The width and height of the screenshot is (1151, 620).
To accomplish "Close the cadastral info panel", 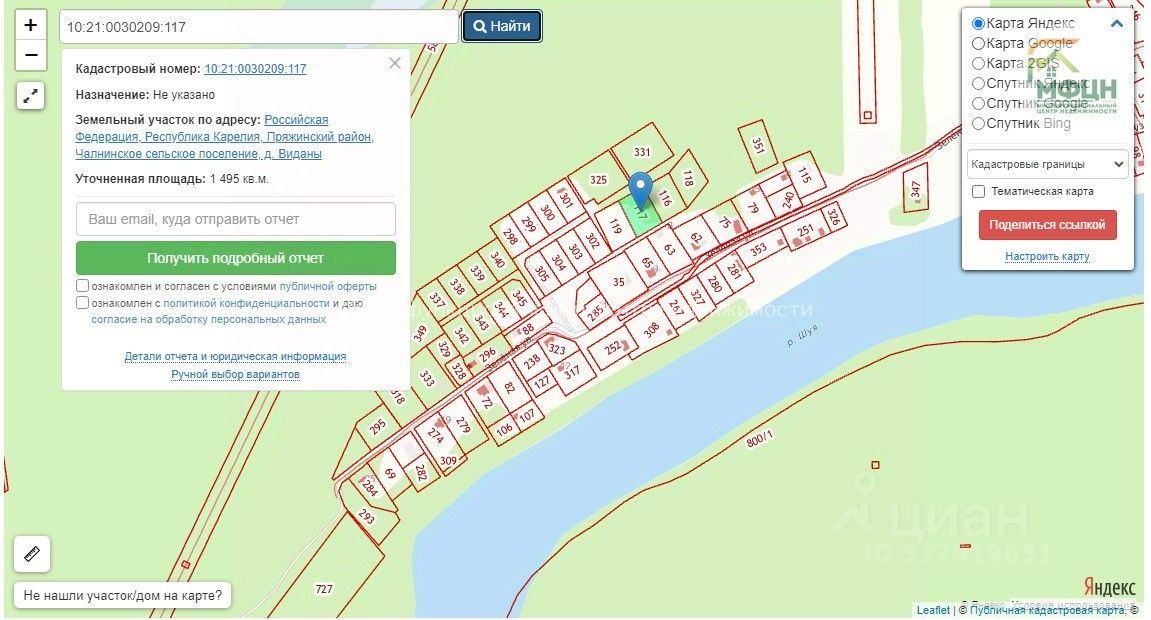I will [395, 63].
